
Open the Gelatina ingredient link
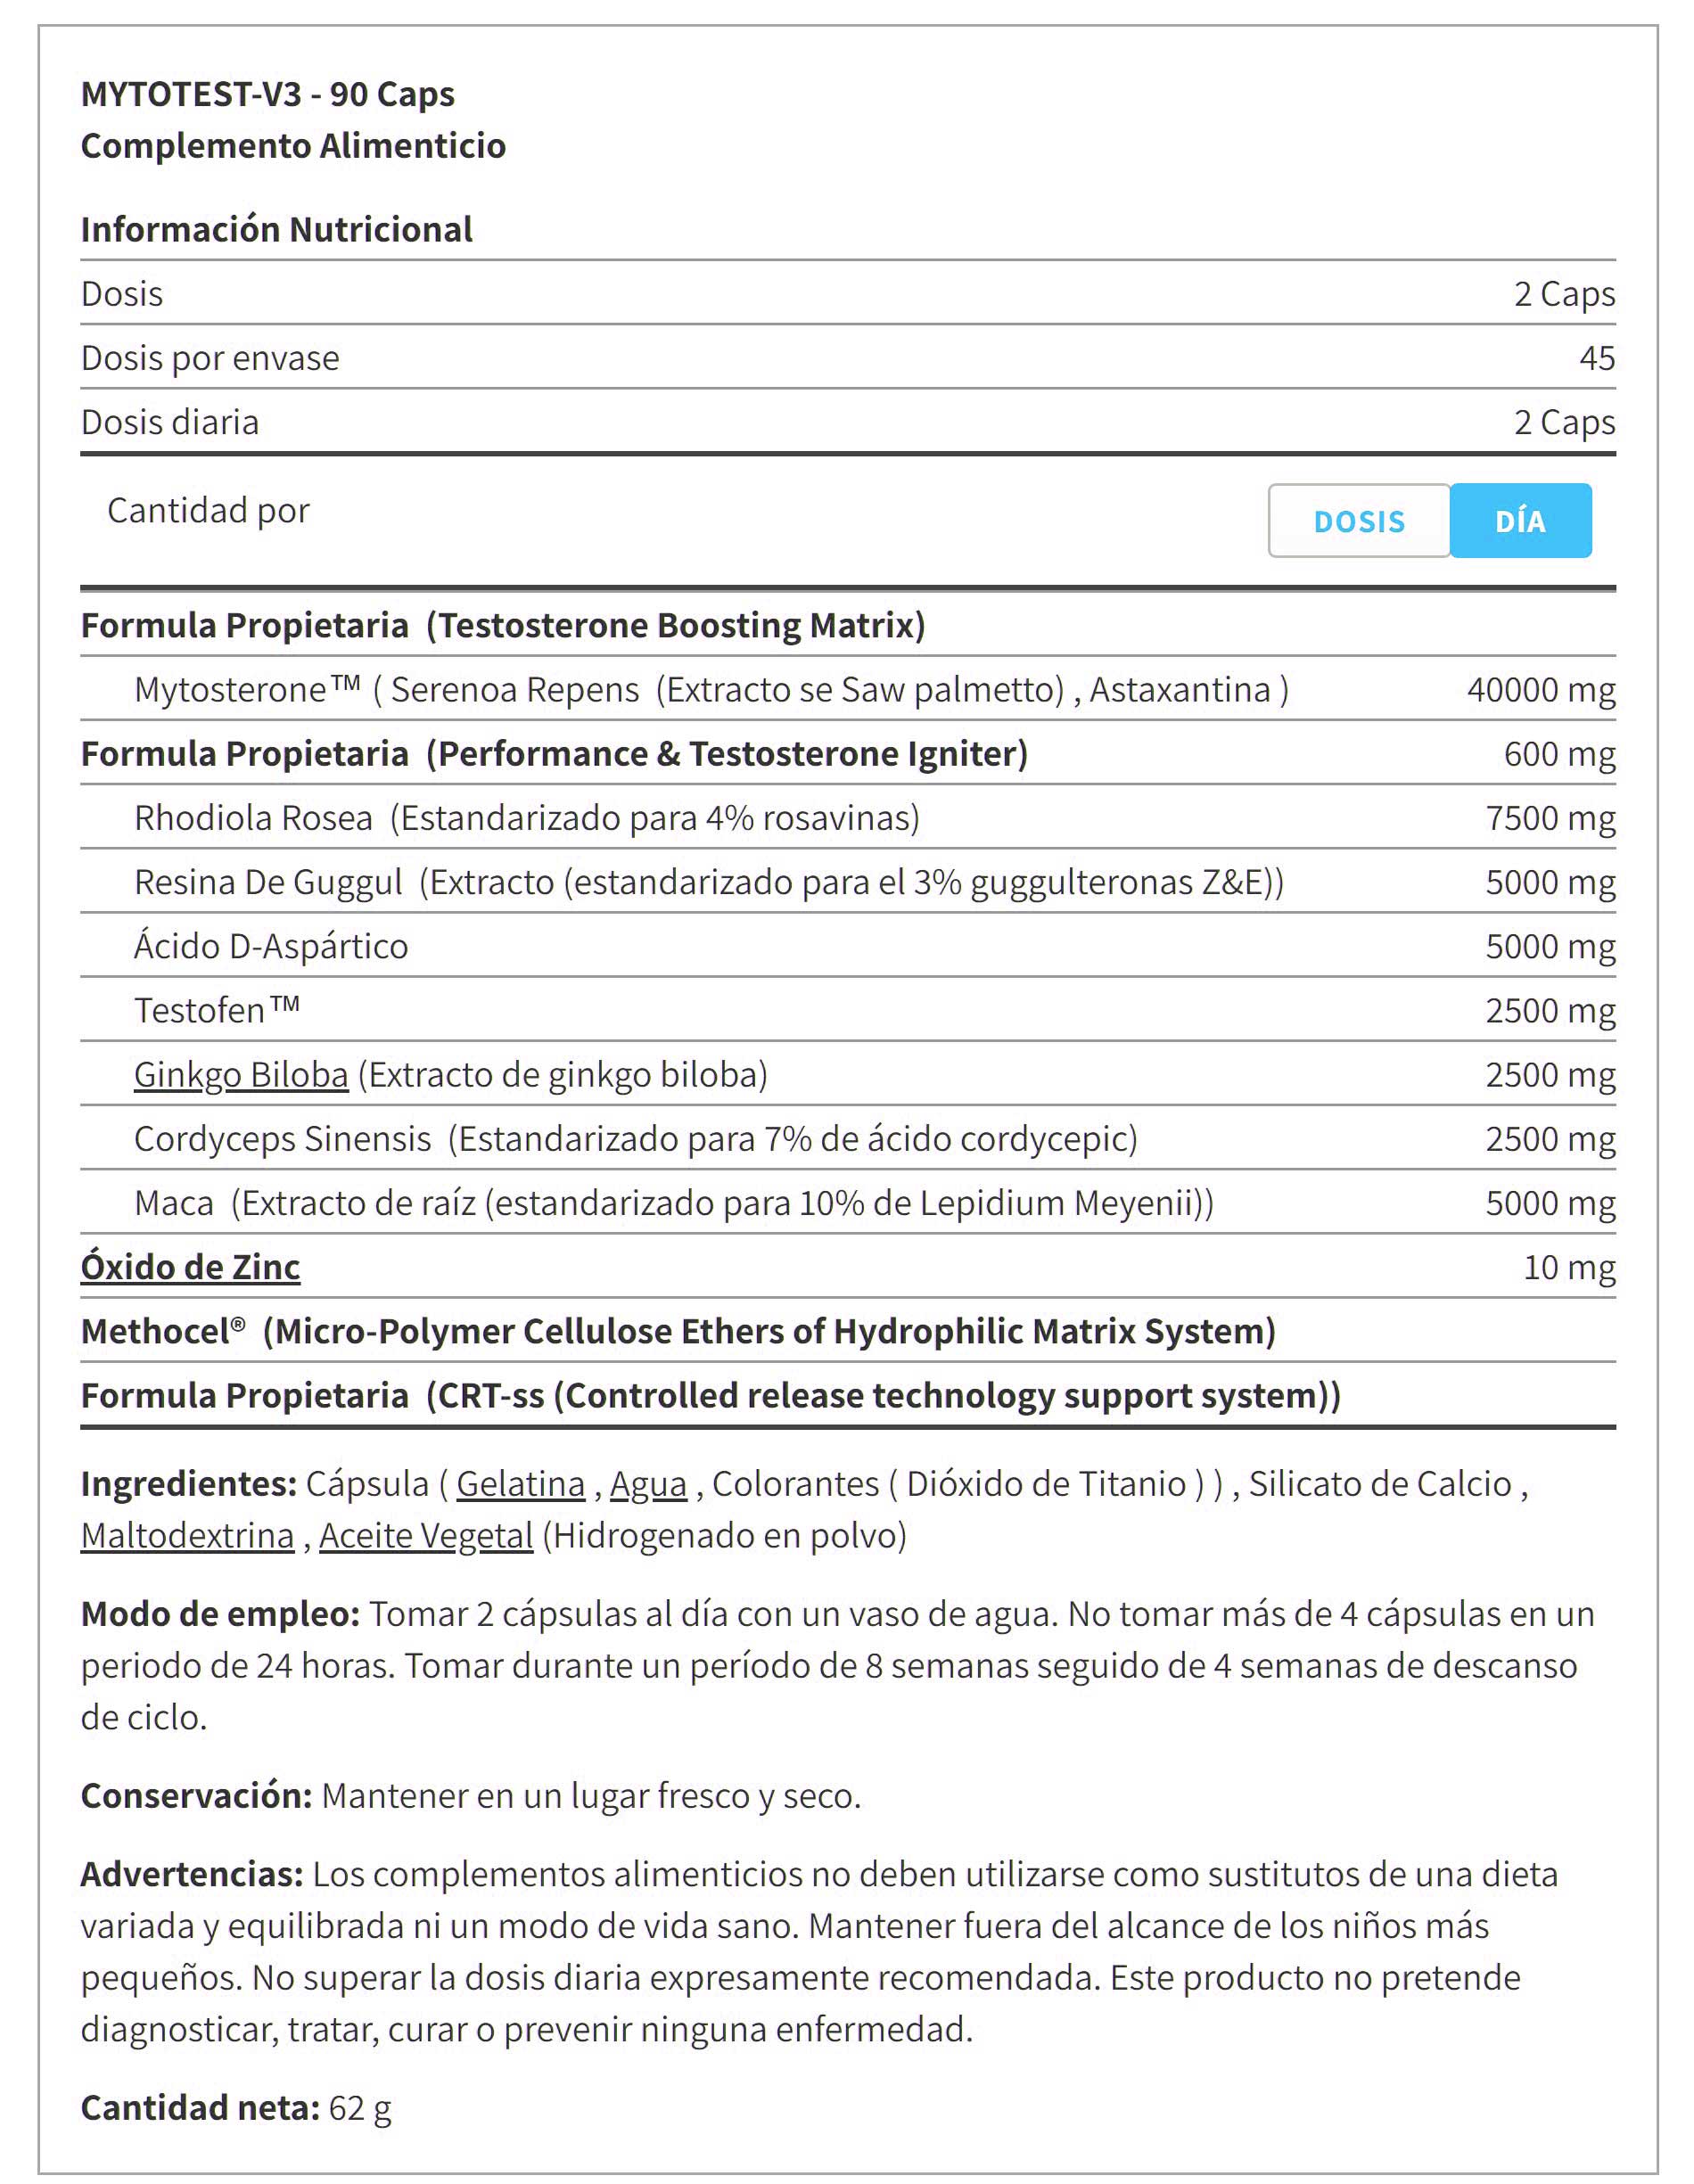(x=520, y=1483)
